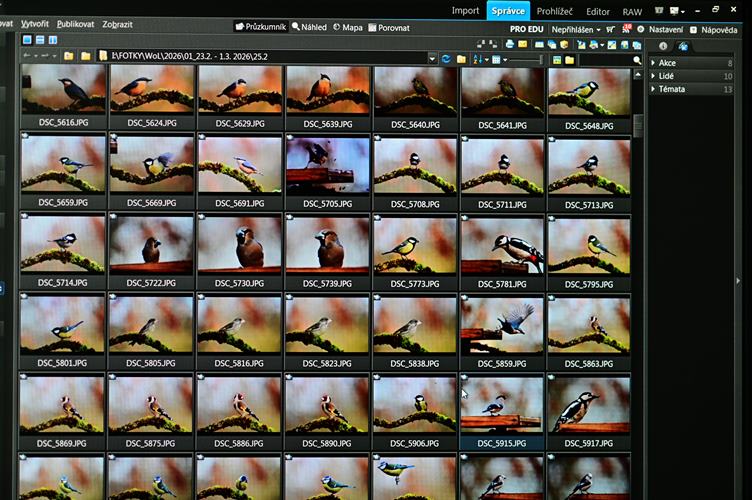Viewport: 752px width, 500px height.
Task: Select thumbnail DSC_5781.JPG woodpecker photo
Action: (x=502, y=245)
